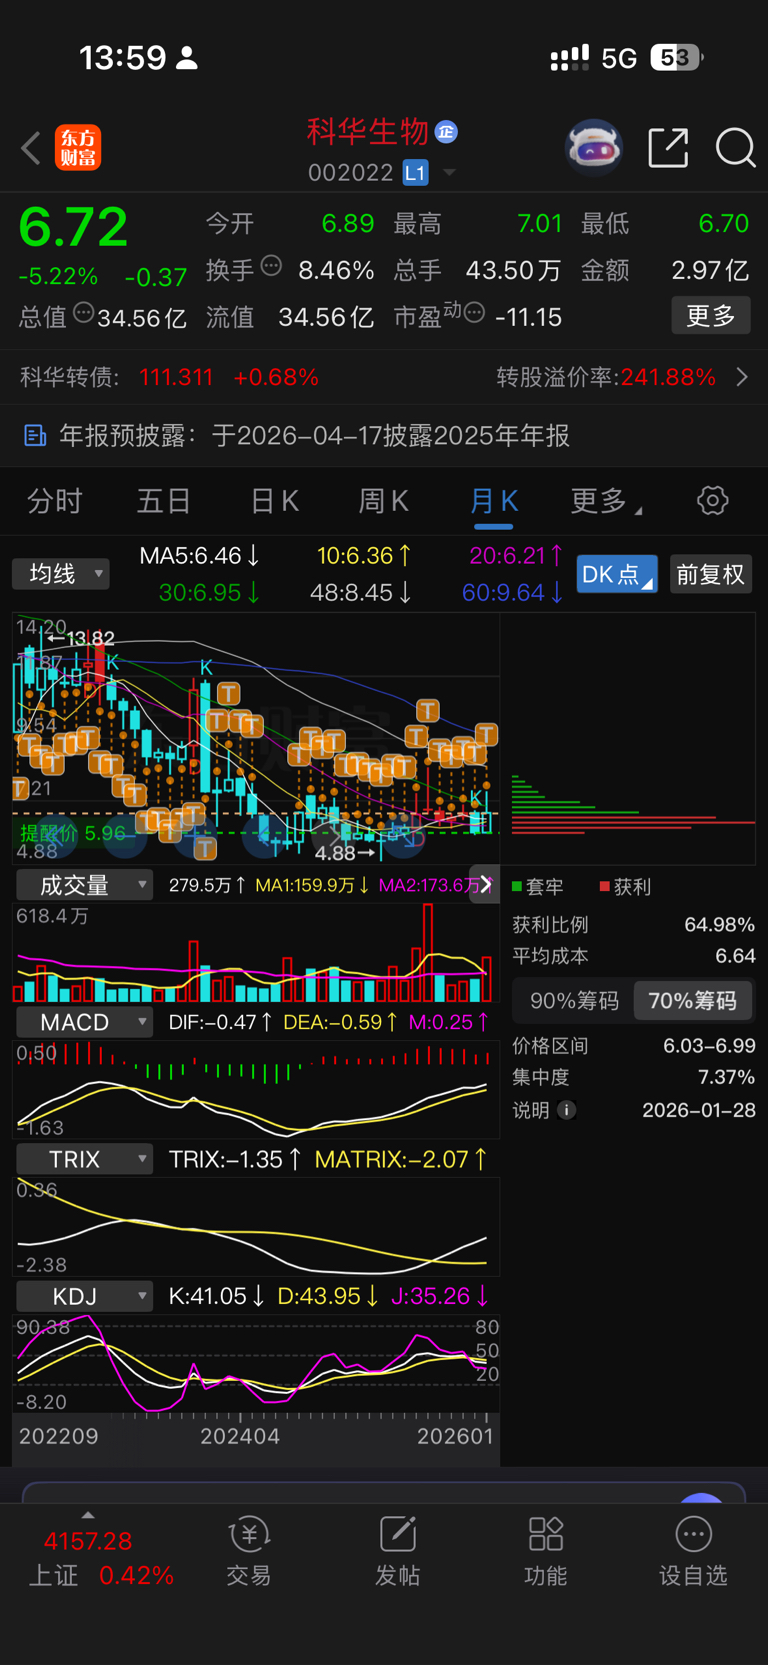The image size is (769, 1665).
Task: Tap the 5G network status indicator
Action: pos(619,58)
